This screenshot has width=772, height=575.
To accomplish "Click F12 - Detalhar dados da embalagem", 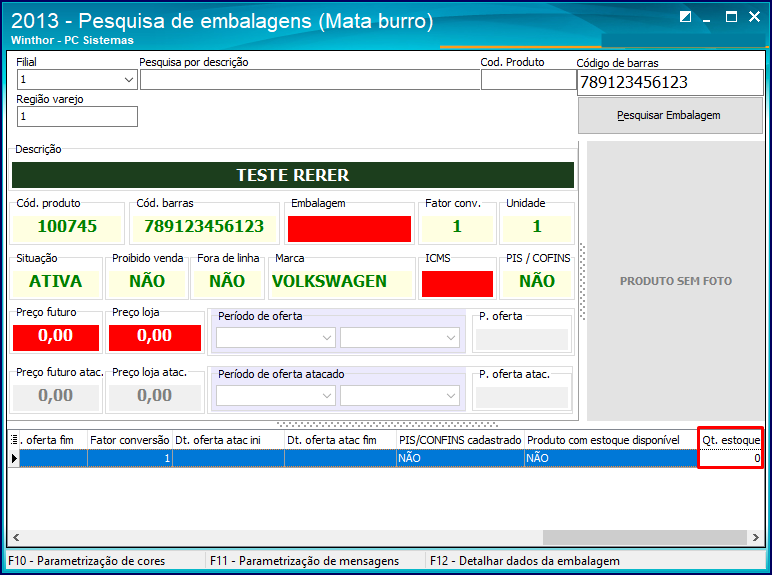I will click(525, 561).
